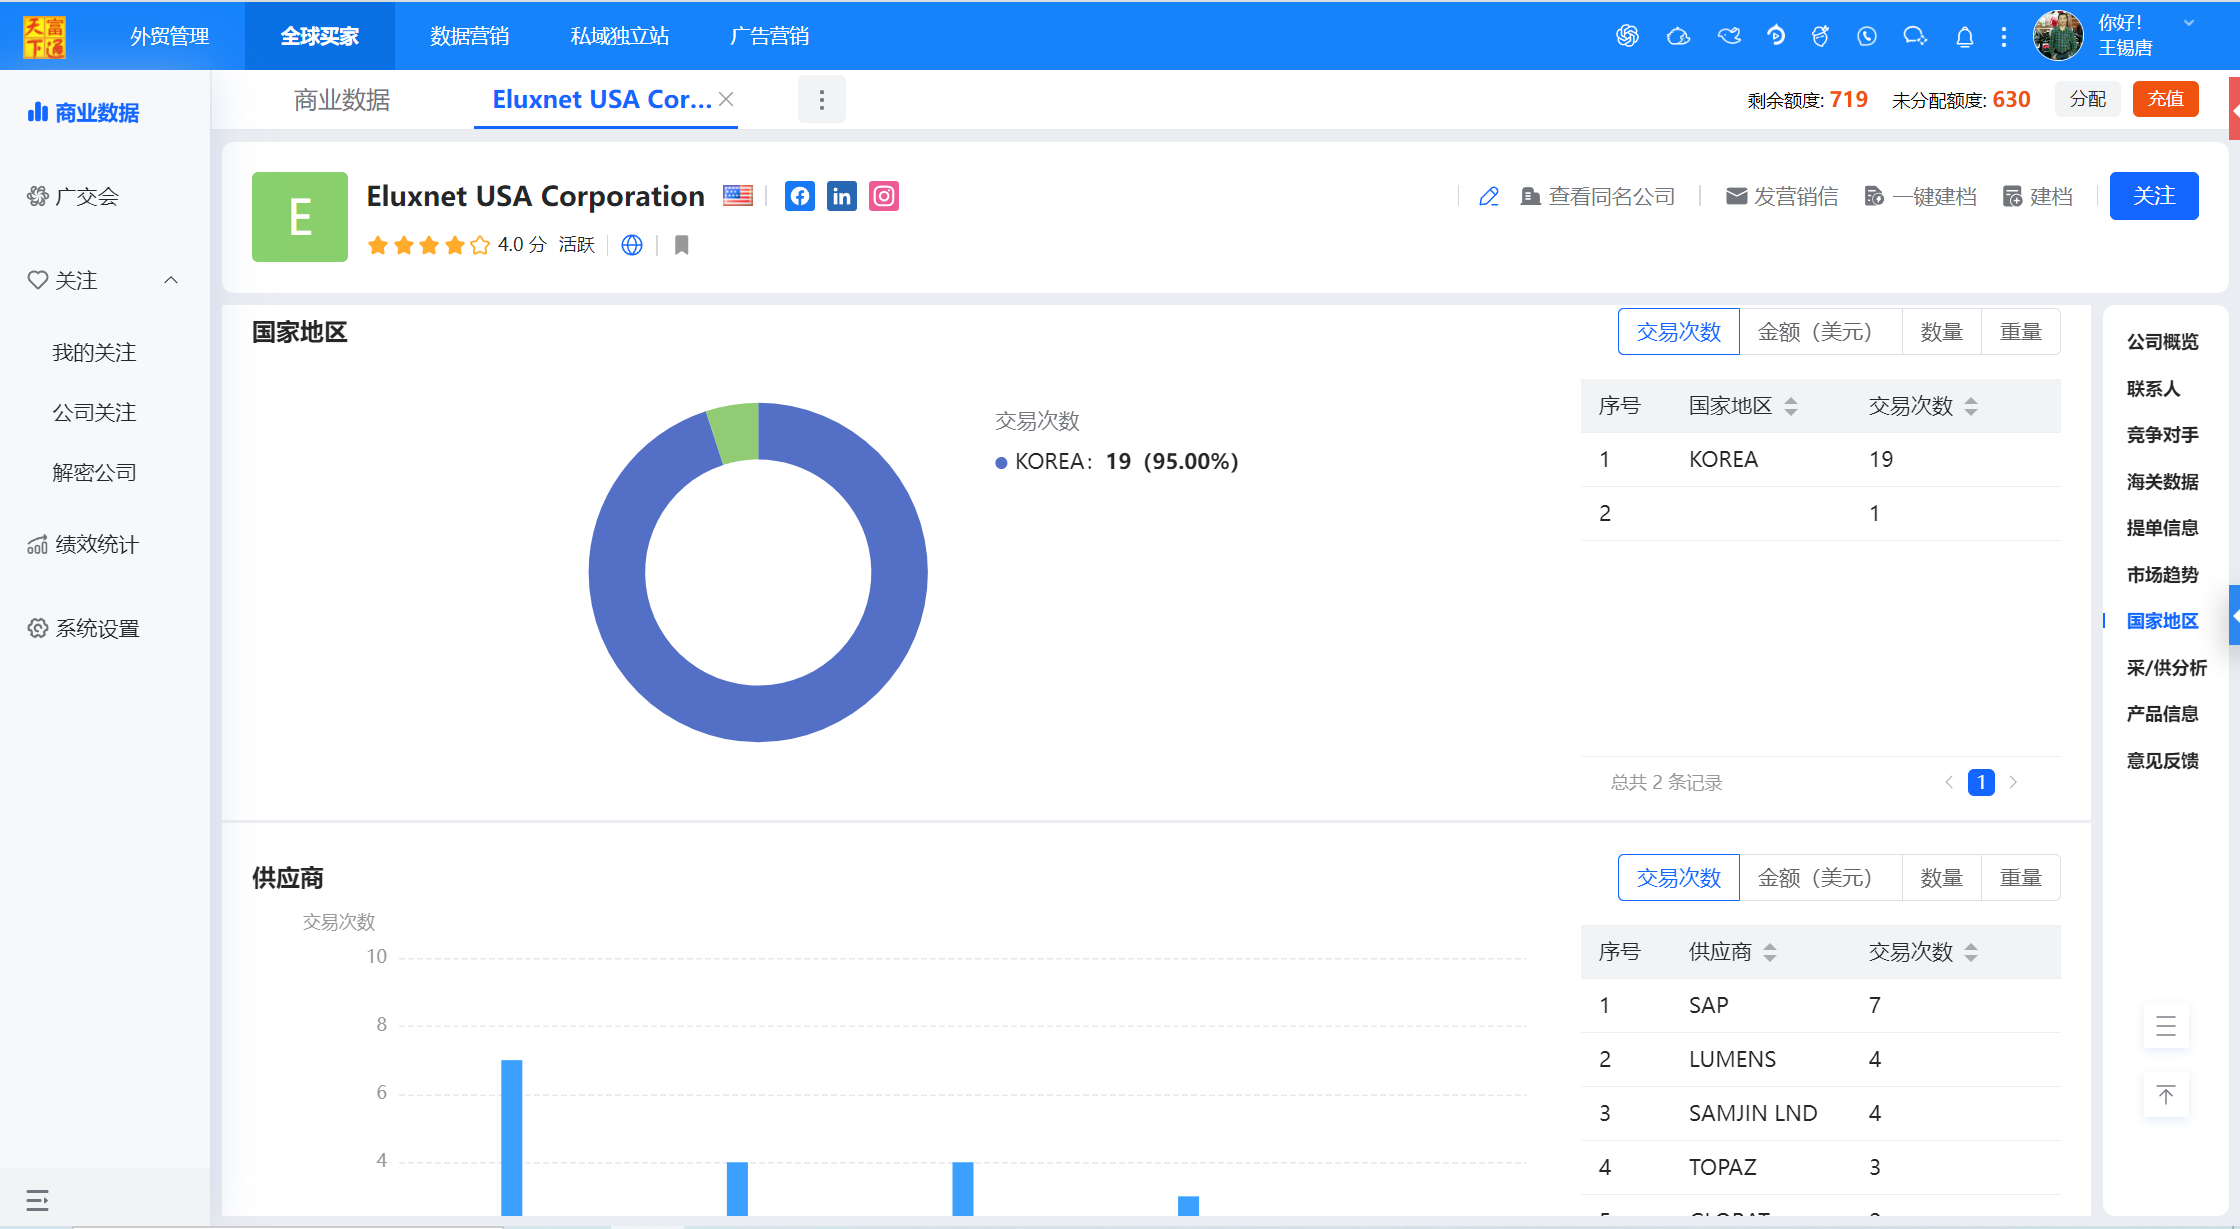Click the floating list icon above back-to-top
Screen dimensions: 2240x1229
tap(2166, 1026)
